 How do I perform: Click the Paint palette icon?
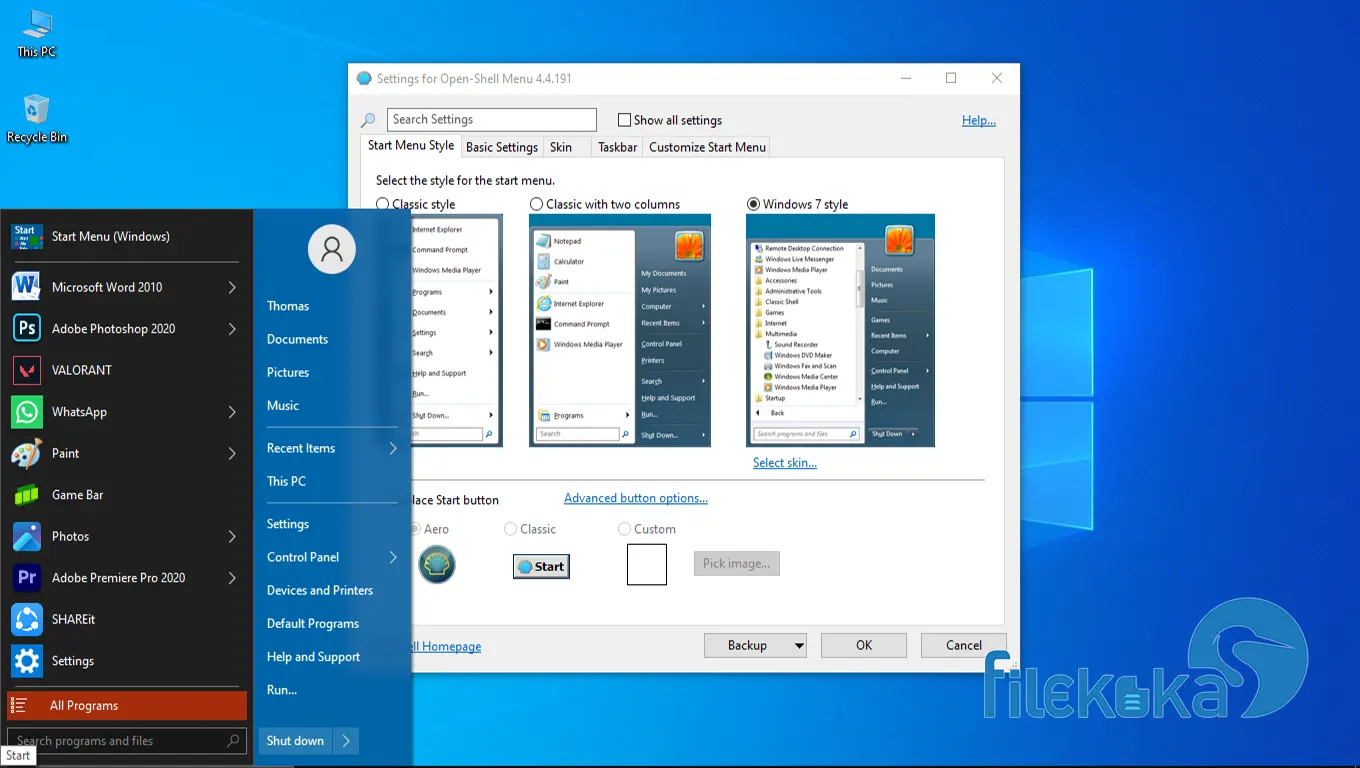26,453
